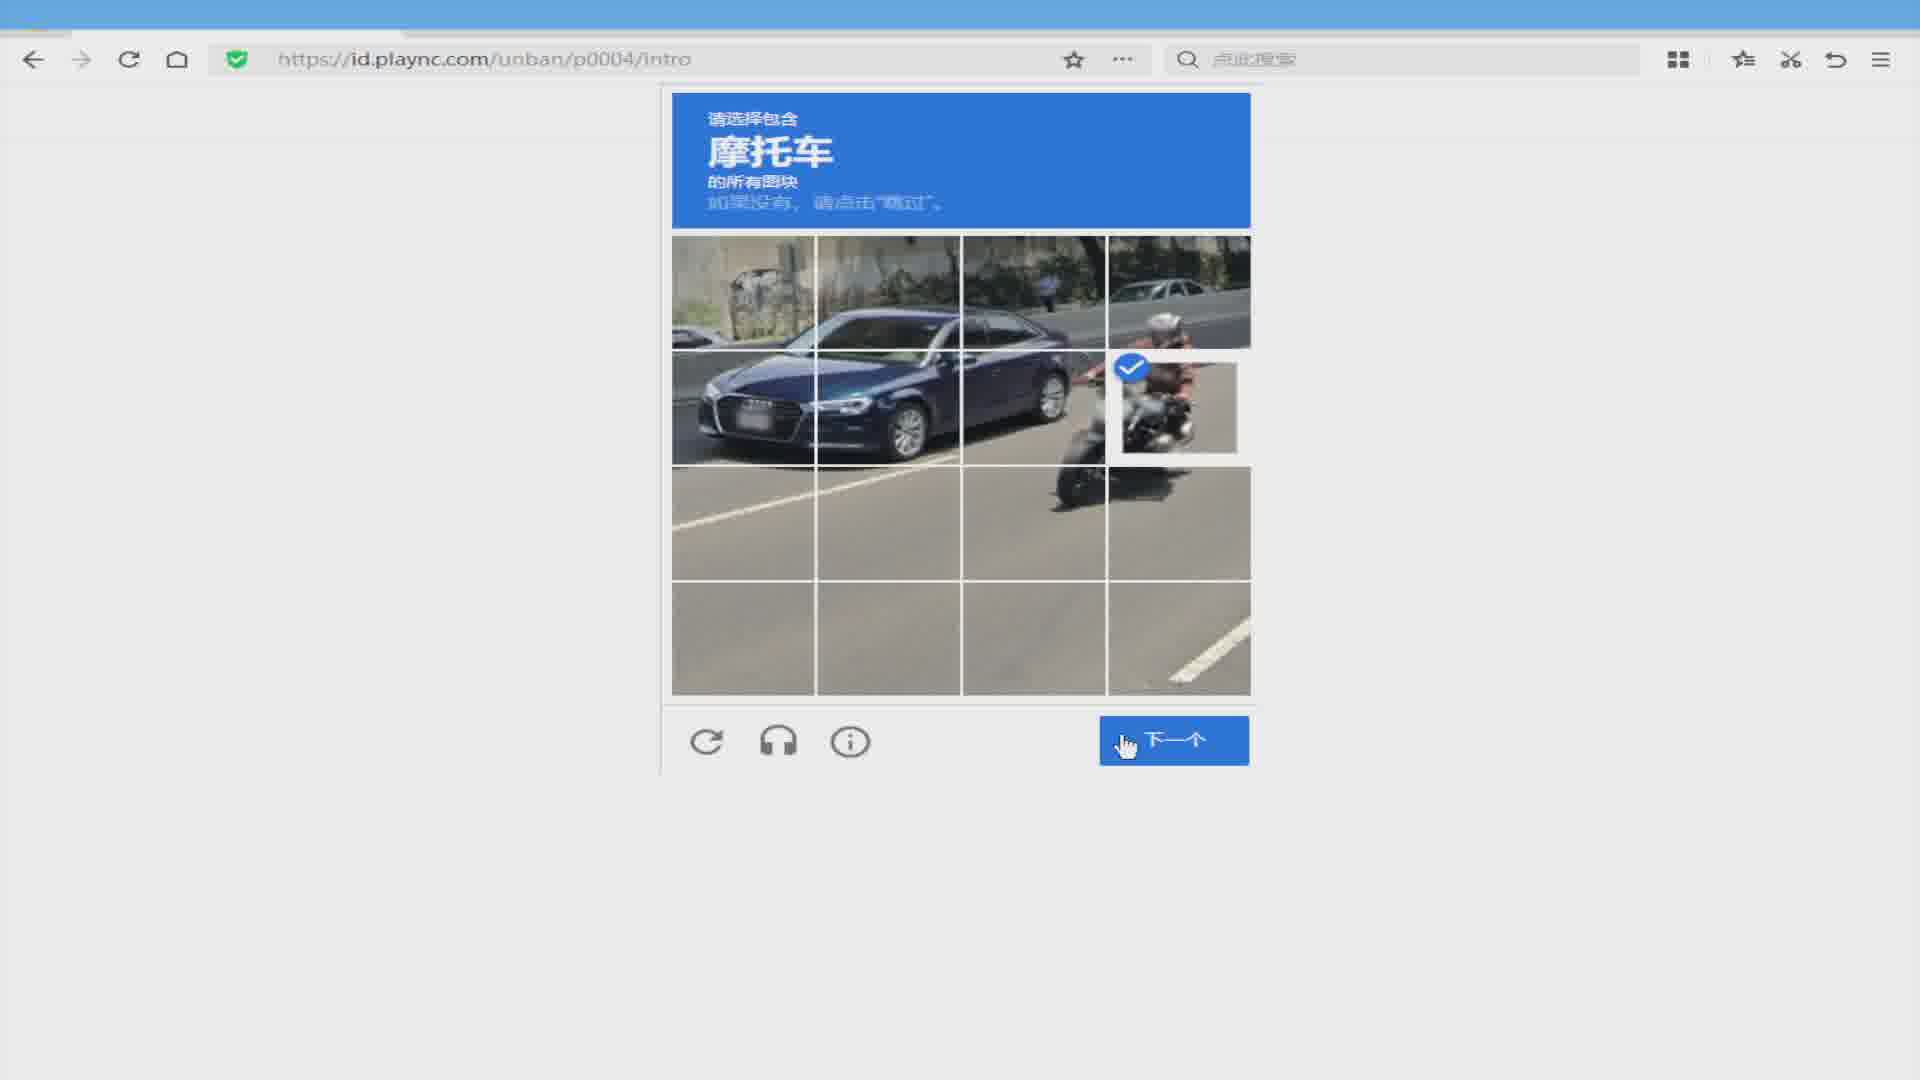Switch to audio challenge via headphones icon
Screen dimensions: 1920x1080
click(x=778, y=742)
